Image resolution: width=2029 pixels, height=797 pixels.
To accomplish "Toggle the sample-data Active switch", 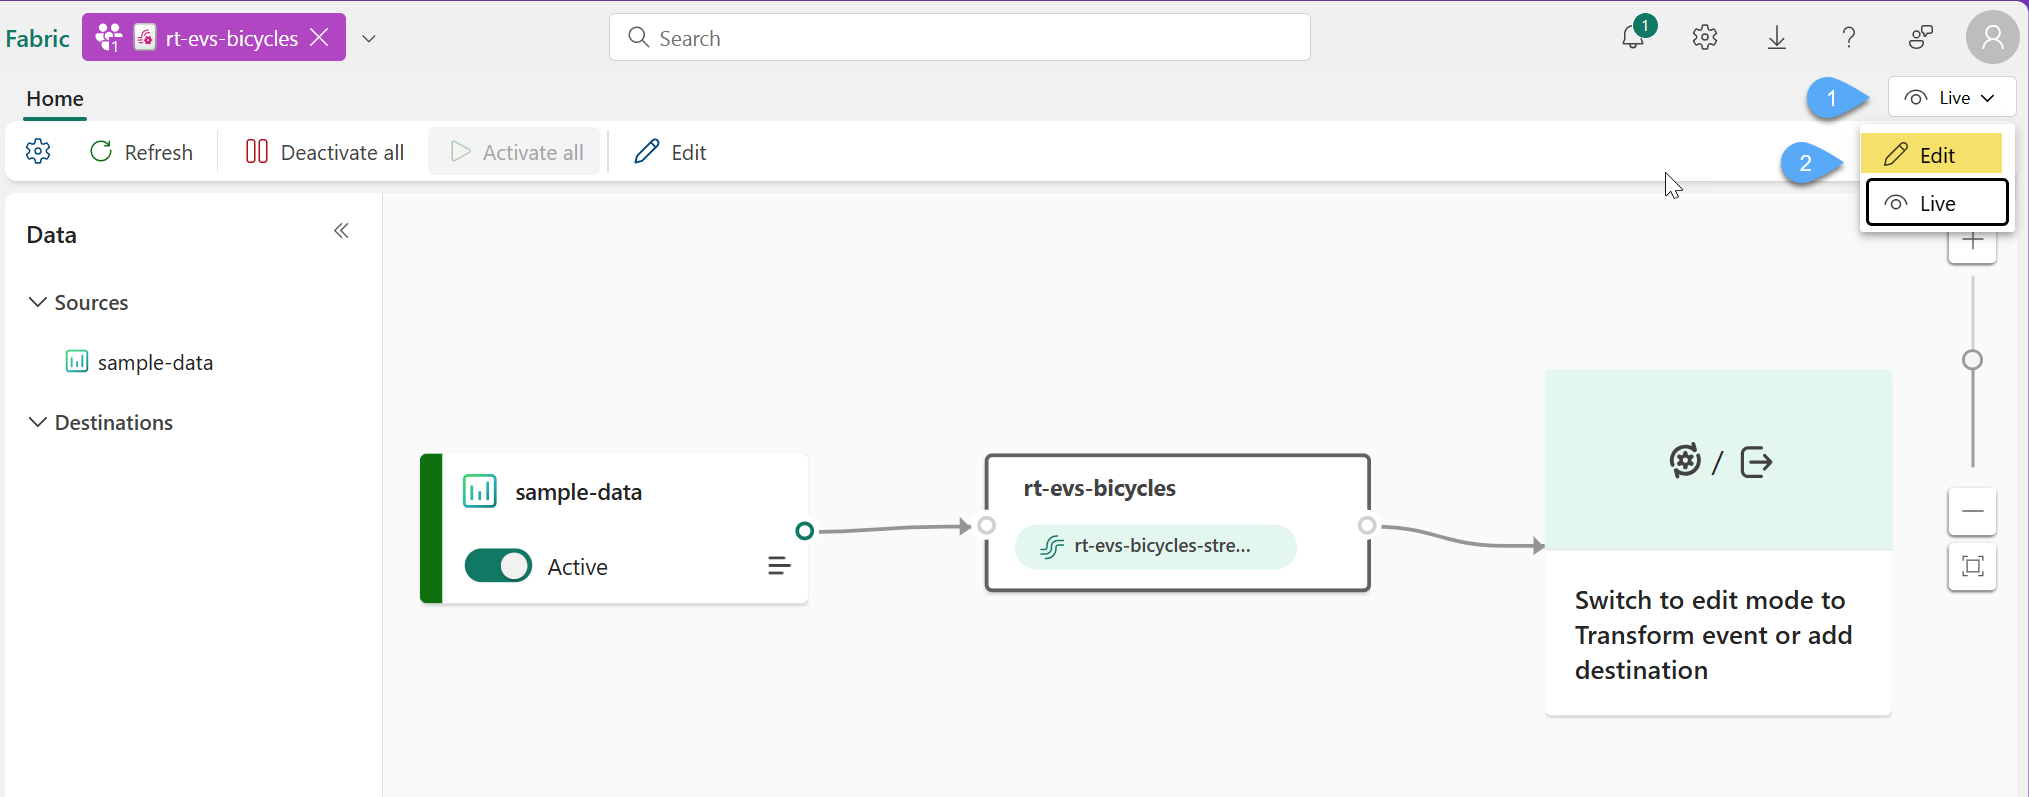I will (x=498, y=566).
